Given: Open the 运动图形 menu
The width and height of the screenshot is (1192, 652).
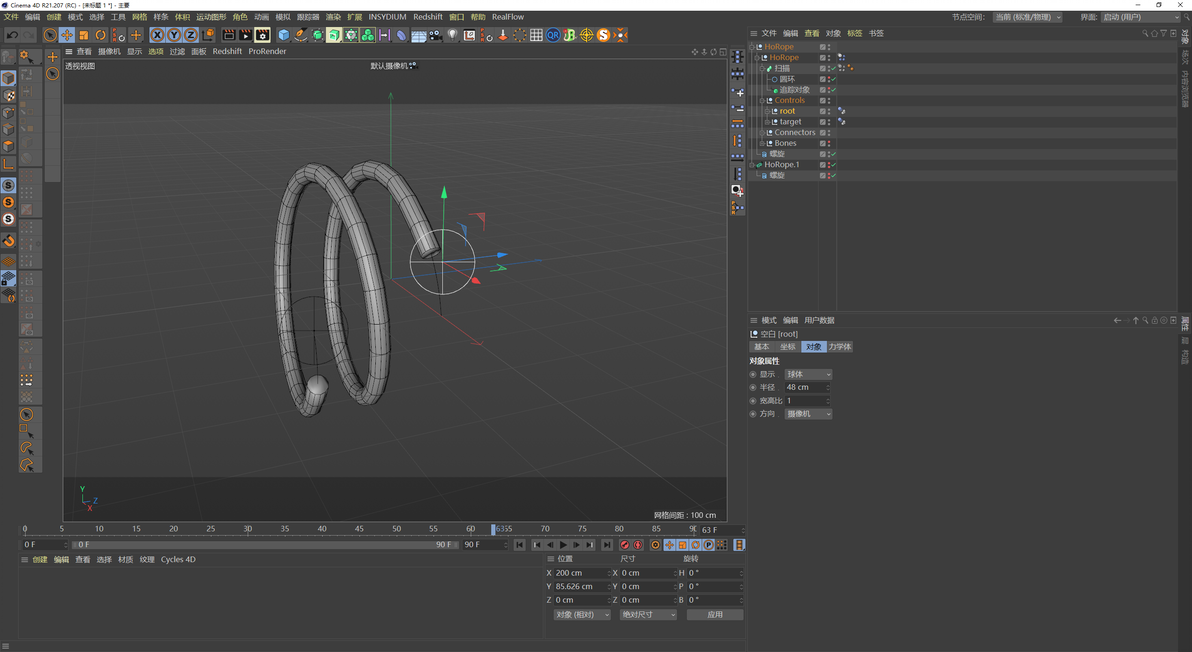Looking at the screenshot, I should [211, 17].
